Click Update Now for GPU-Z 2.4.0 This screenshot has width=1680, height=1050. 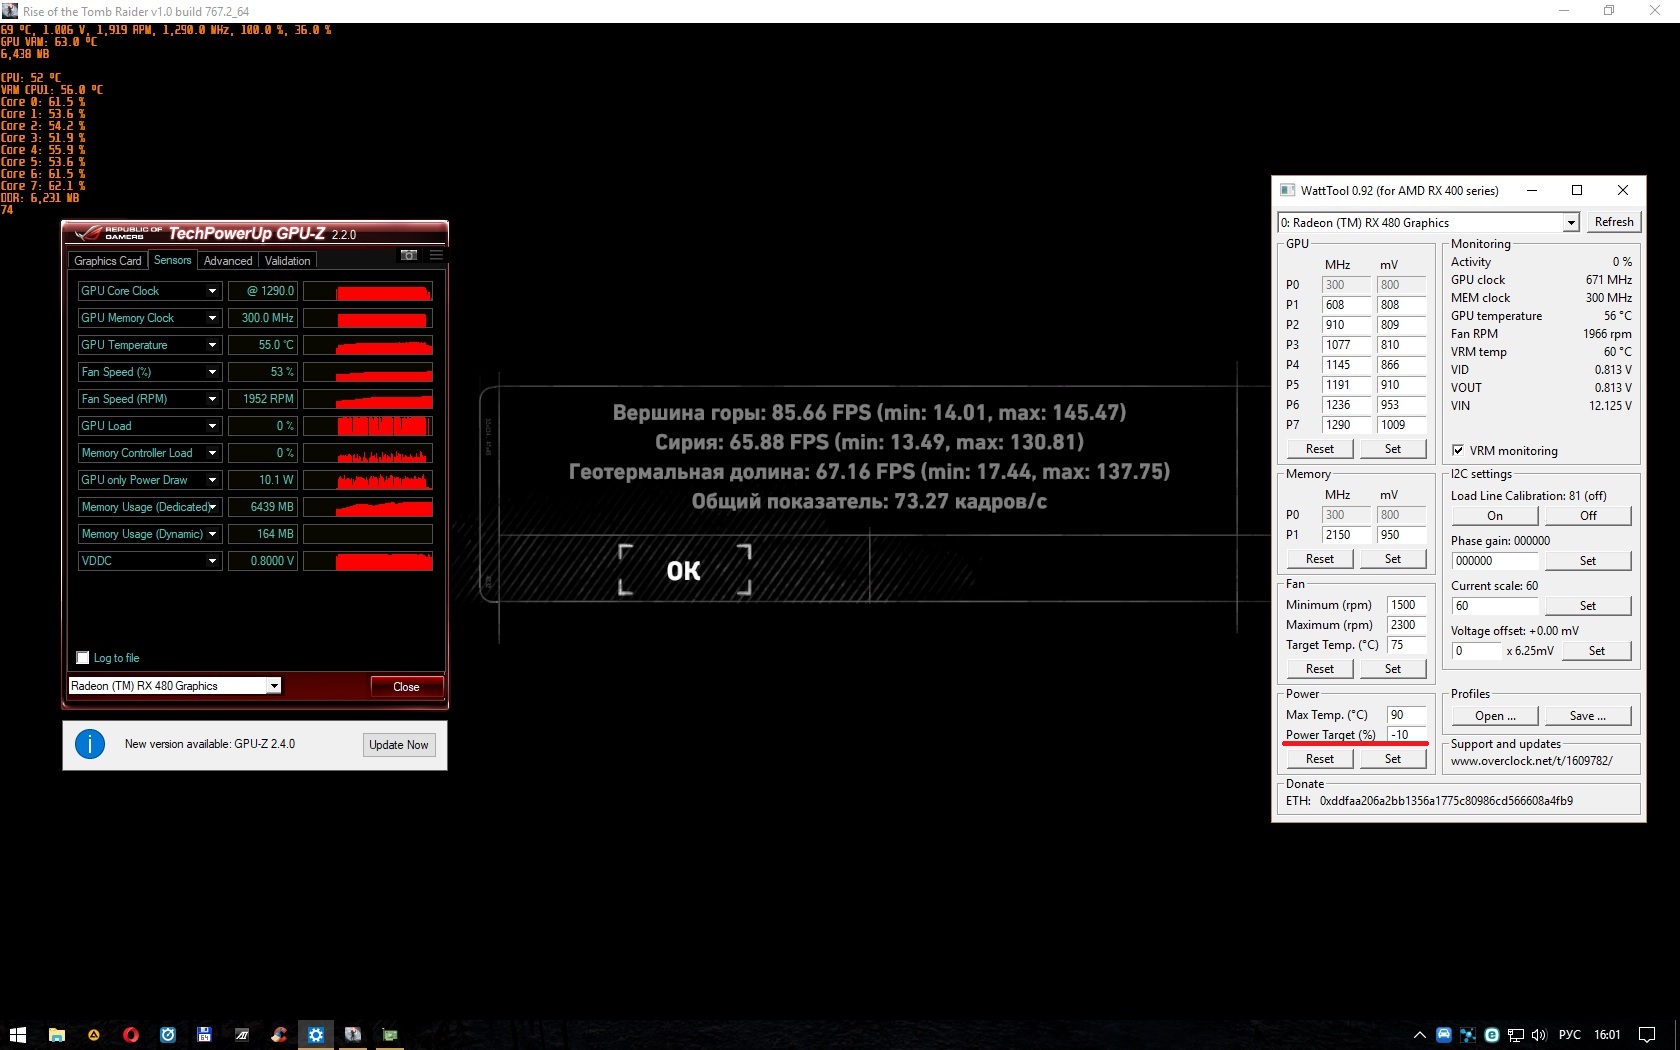(x=399, y=745)
